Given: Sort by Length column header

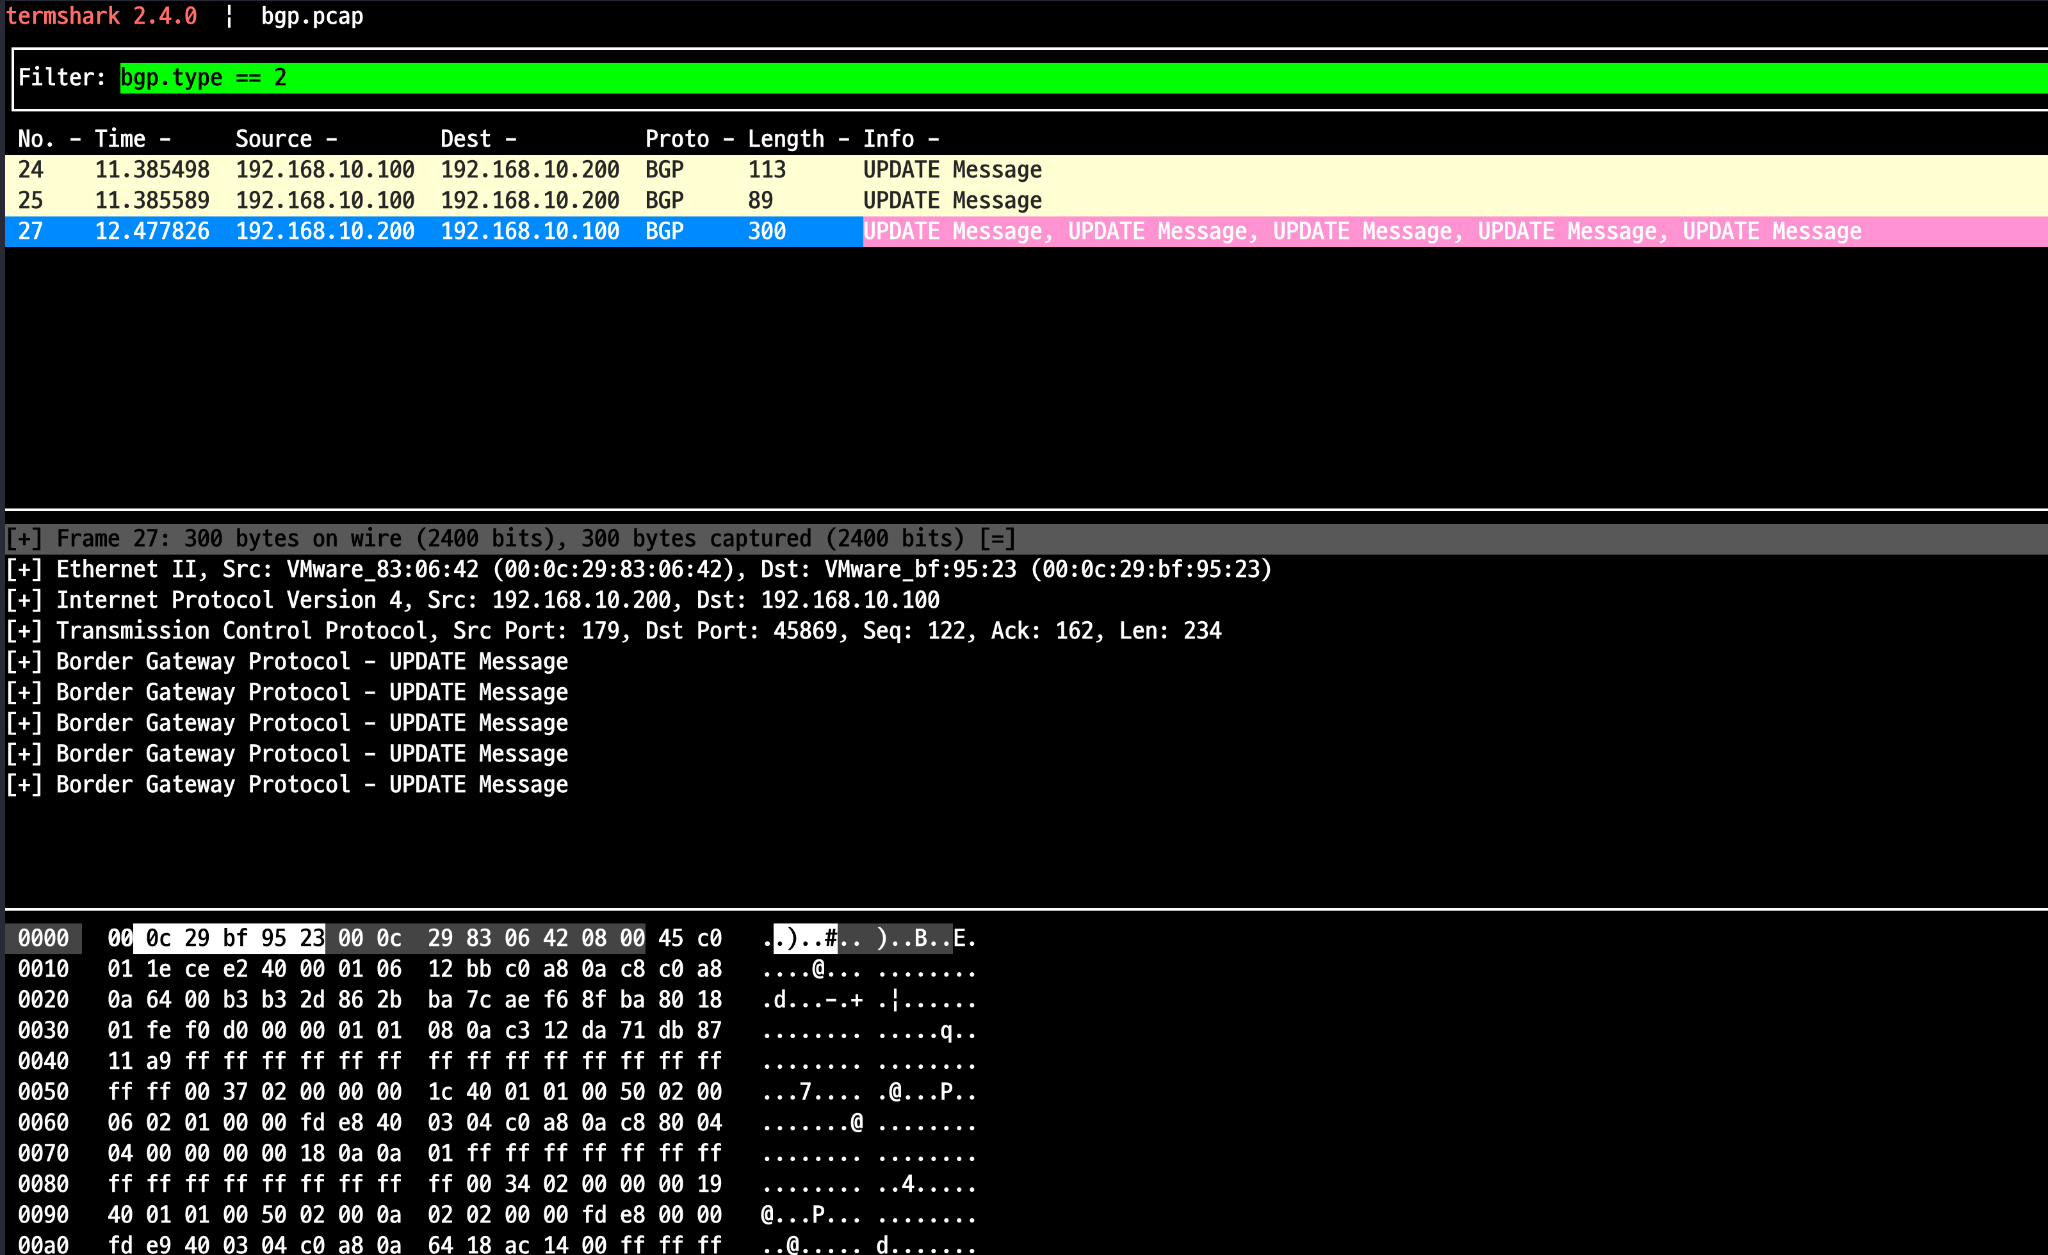Looking at the screenshot, I should pyautogui.click(x=786, y=139).
